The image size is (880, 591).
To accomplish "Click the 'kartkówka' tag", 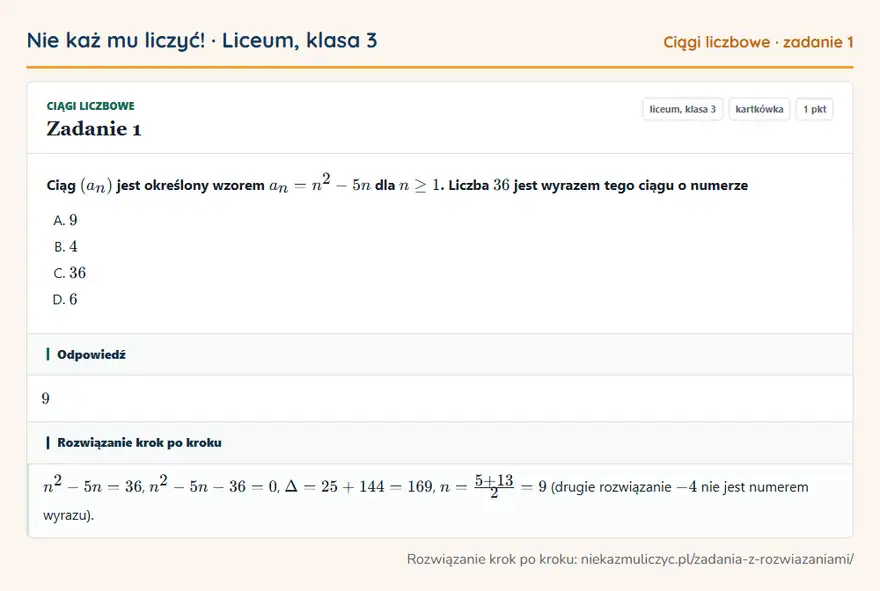I will coord(759,109).
